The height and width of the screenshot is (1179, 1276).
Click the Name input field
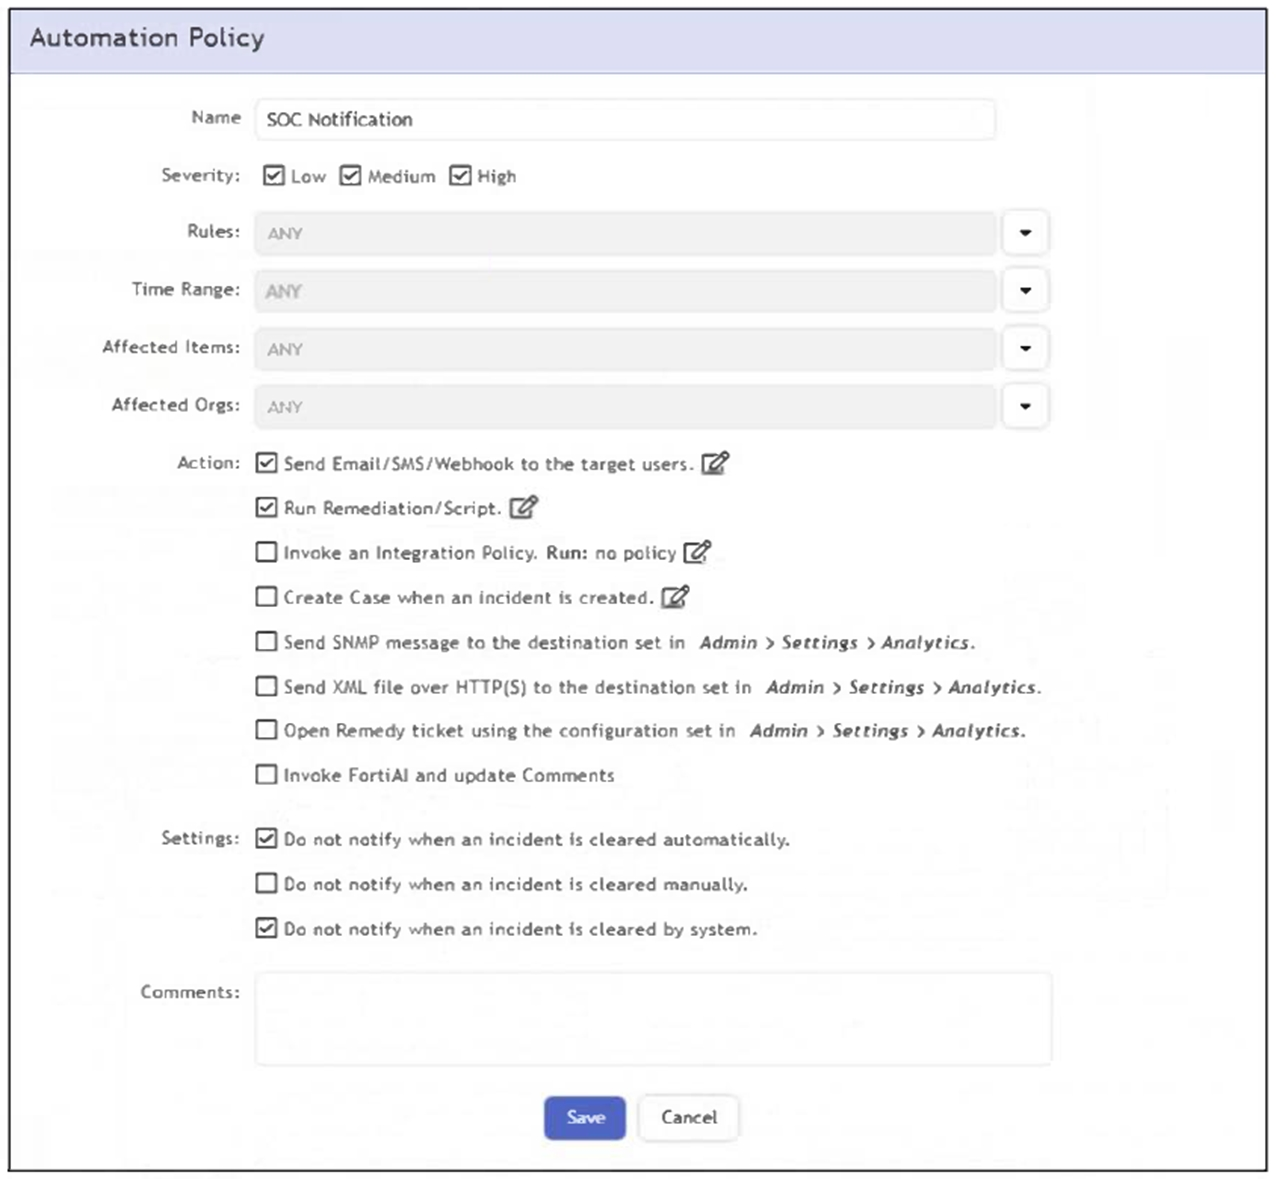tap(625, 119)
